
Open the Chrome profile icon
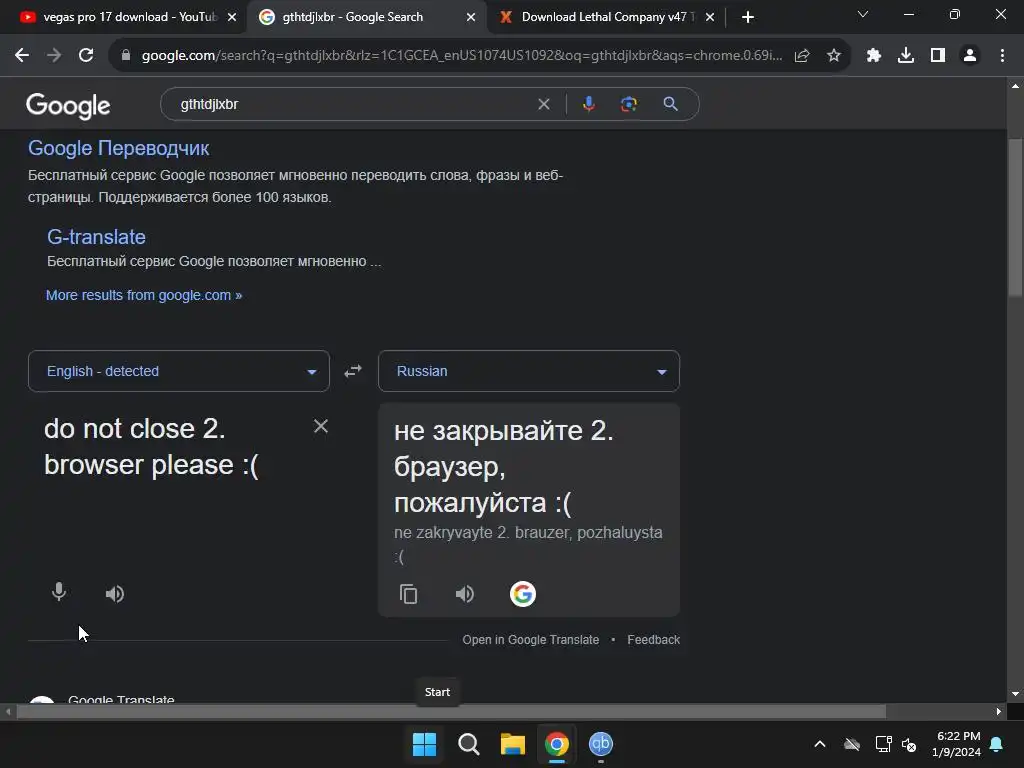point(970,56)
